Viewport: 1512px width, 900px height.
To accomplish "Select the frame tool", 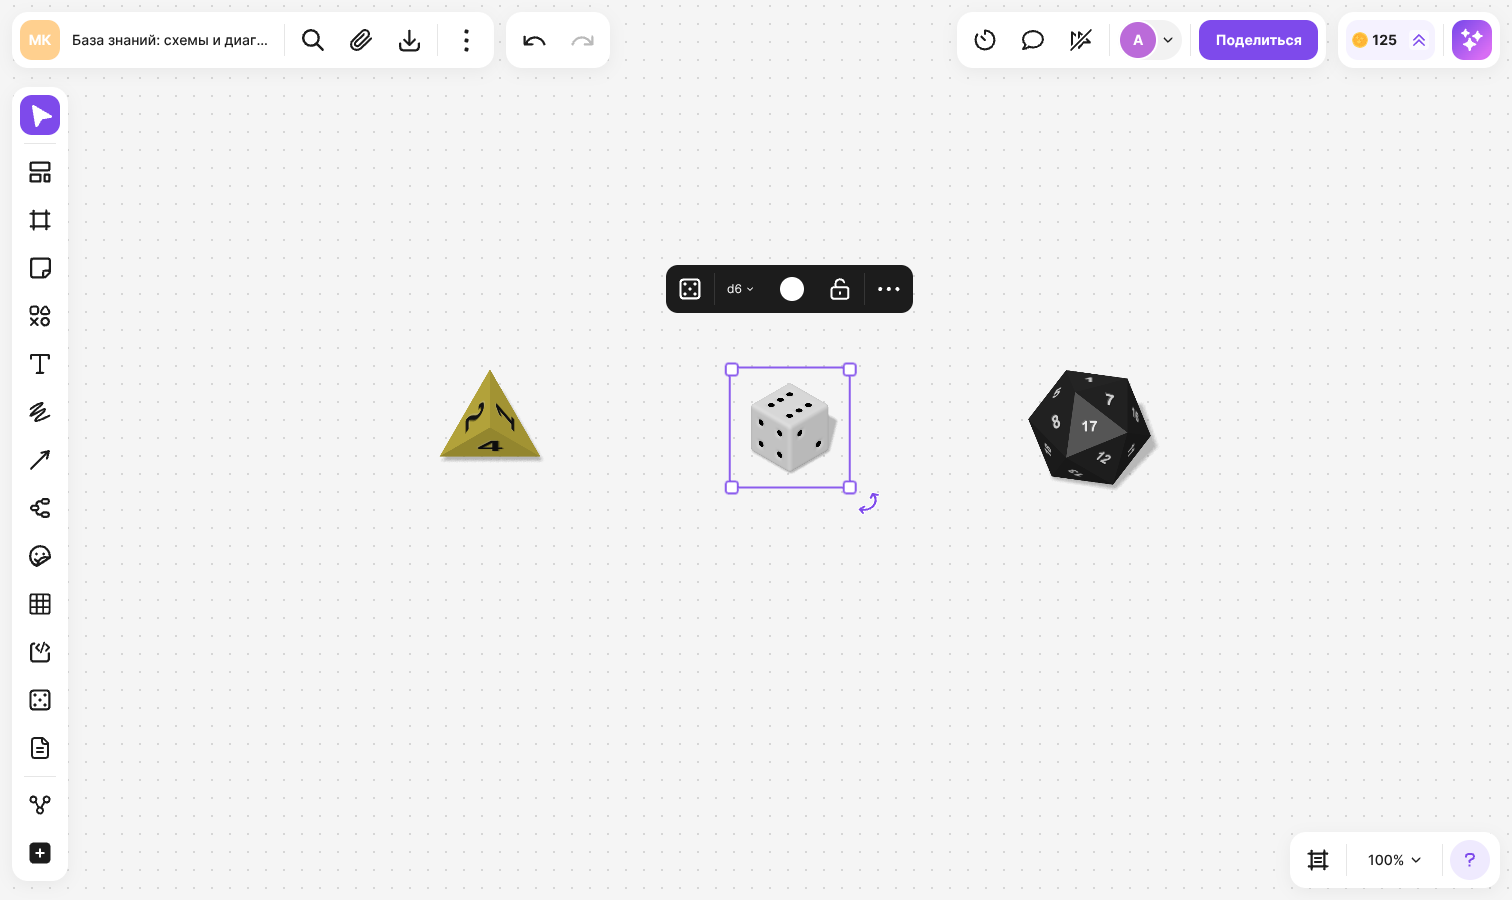I will pyautogui.click(x=40, y=220).
